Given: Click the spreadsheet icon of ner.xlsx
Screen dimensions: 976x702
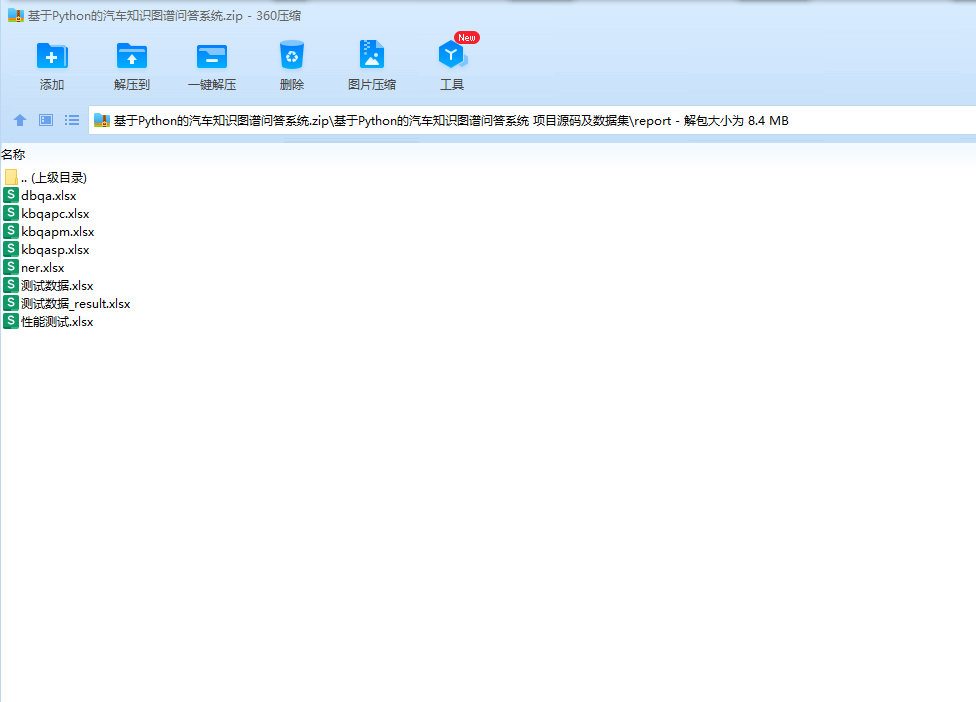Looking at the screenshot, I should pyautogui.click(x=11, y=268).
